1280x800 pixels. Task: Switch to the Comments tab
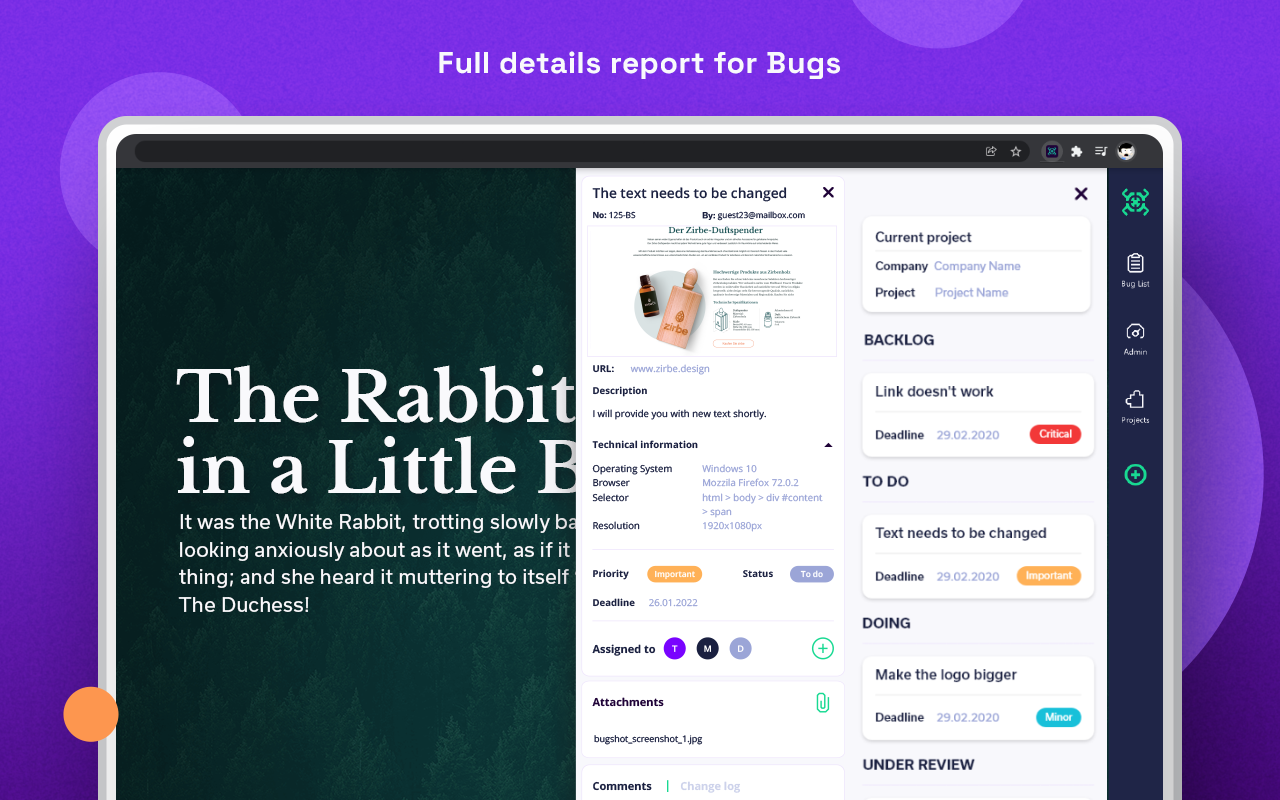[622, 786]
